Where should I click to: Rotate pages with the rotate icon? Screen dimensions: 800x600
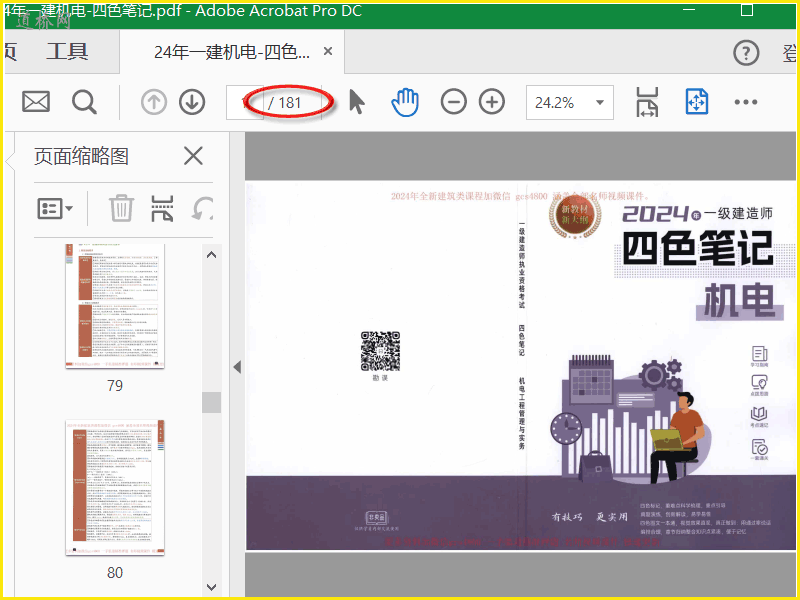point(203,209)
